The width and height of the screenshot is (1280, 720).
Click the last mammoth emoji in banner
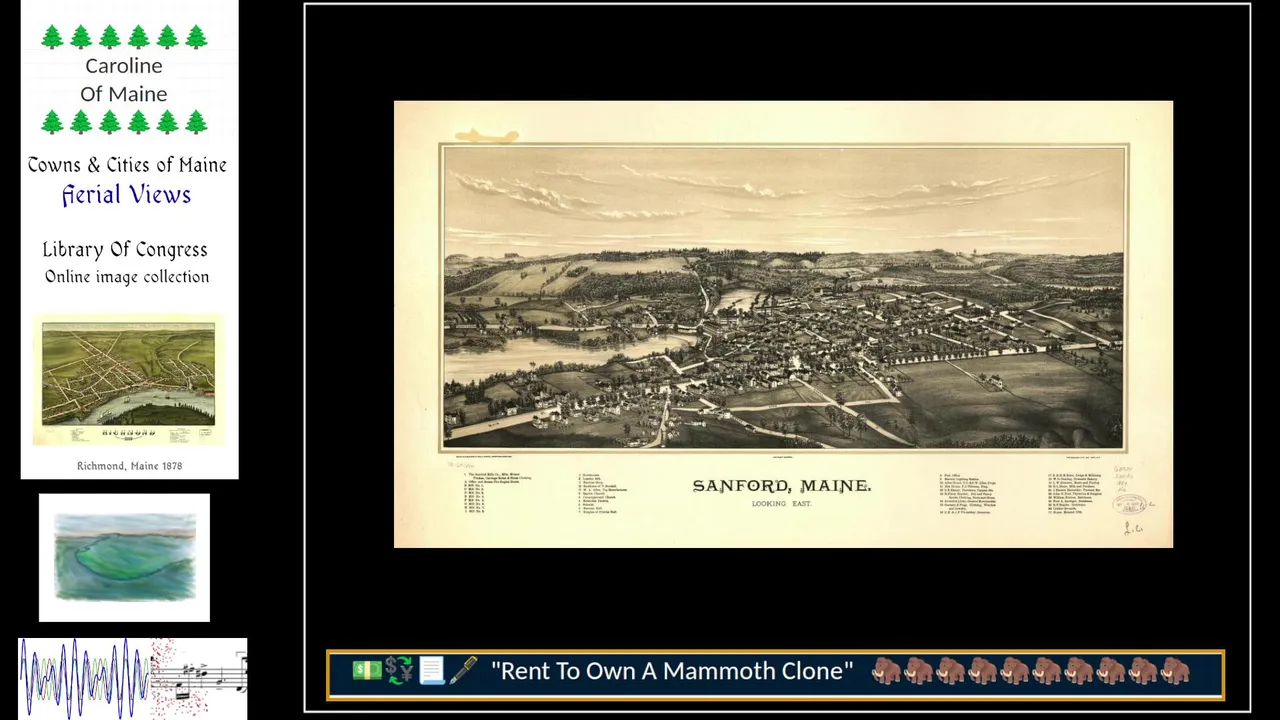[1175, 671]
